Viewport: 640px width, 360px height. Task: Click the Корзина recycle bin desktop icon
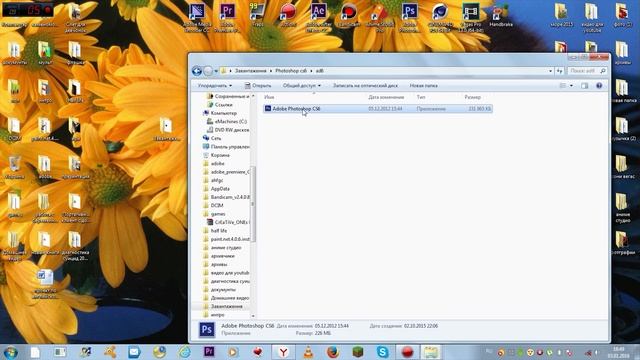[x=15, y=167]
